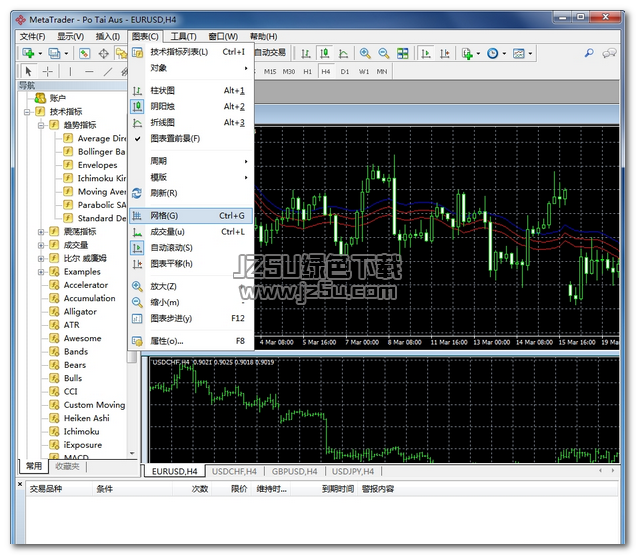Switch to USDCHF,H4 chart tab

234,471
